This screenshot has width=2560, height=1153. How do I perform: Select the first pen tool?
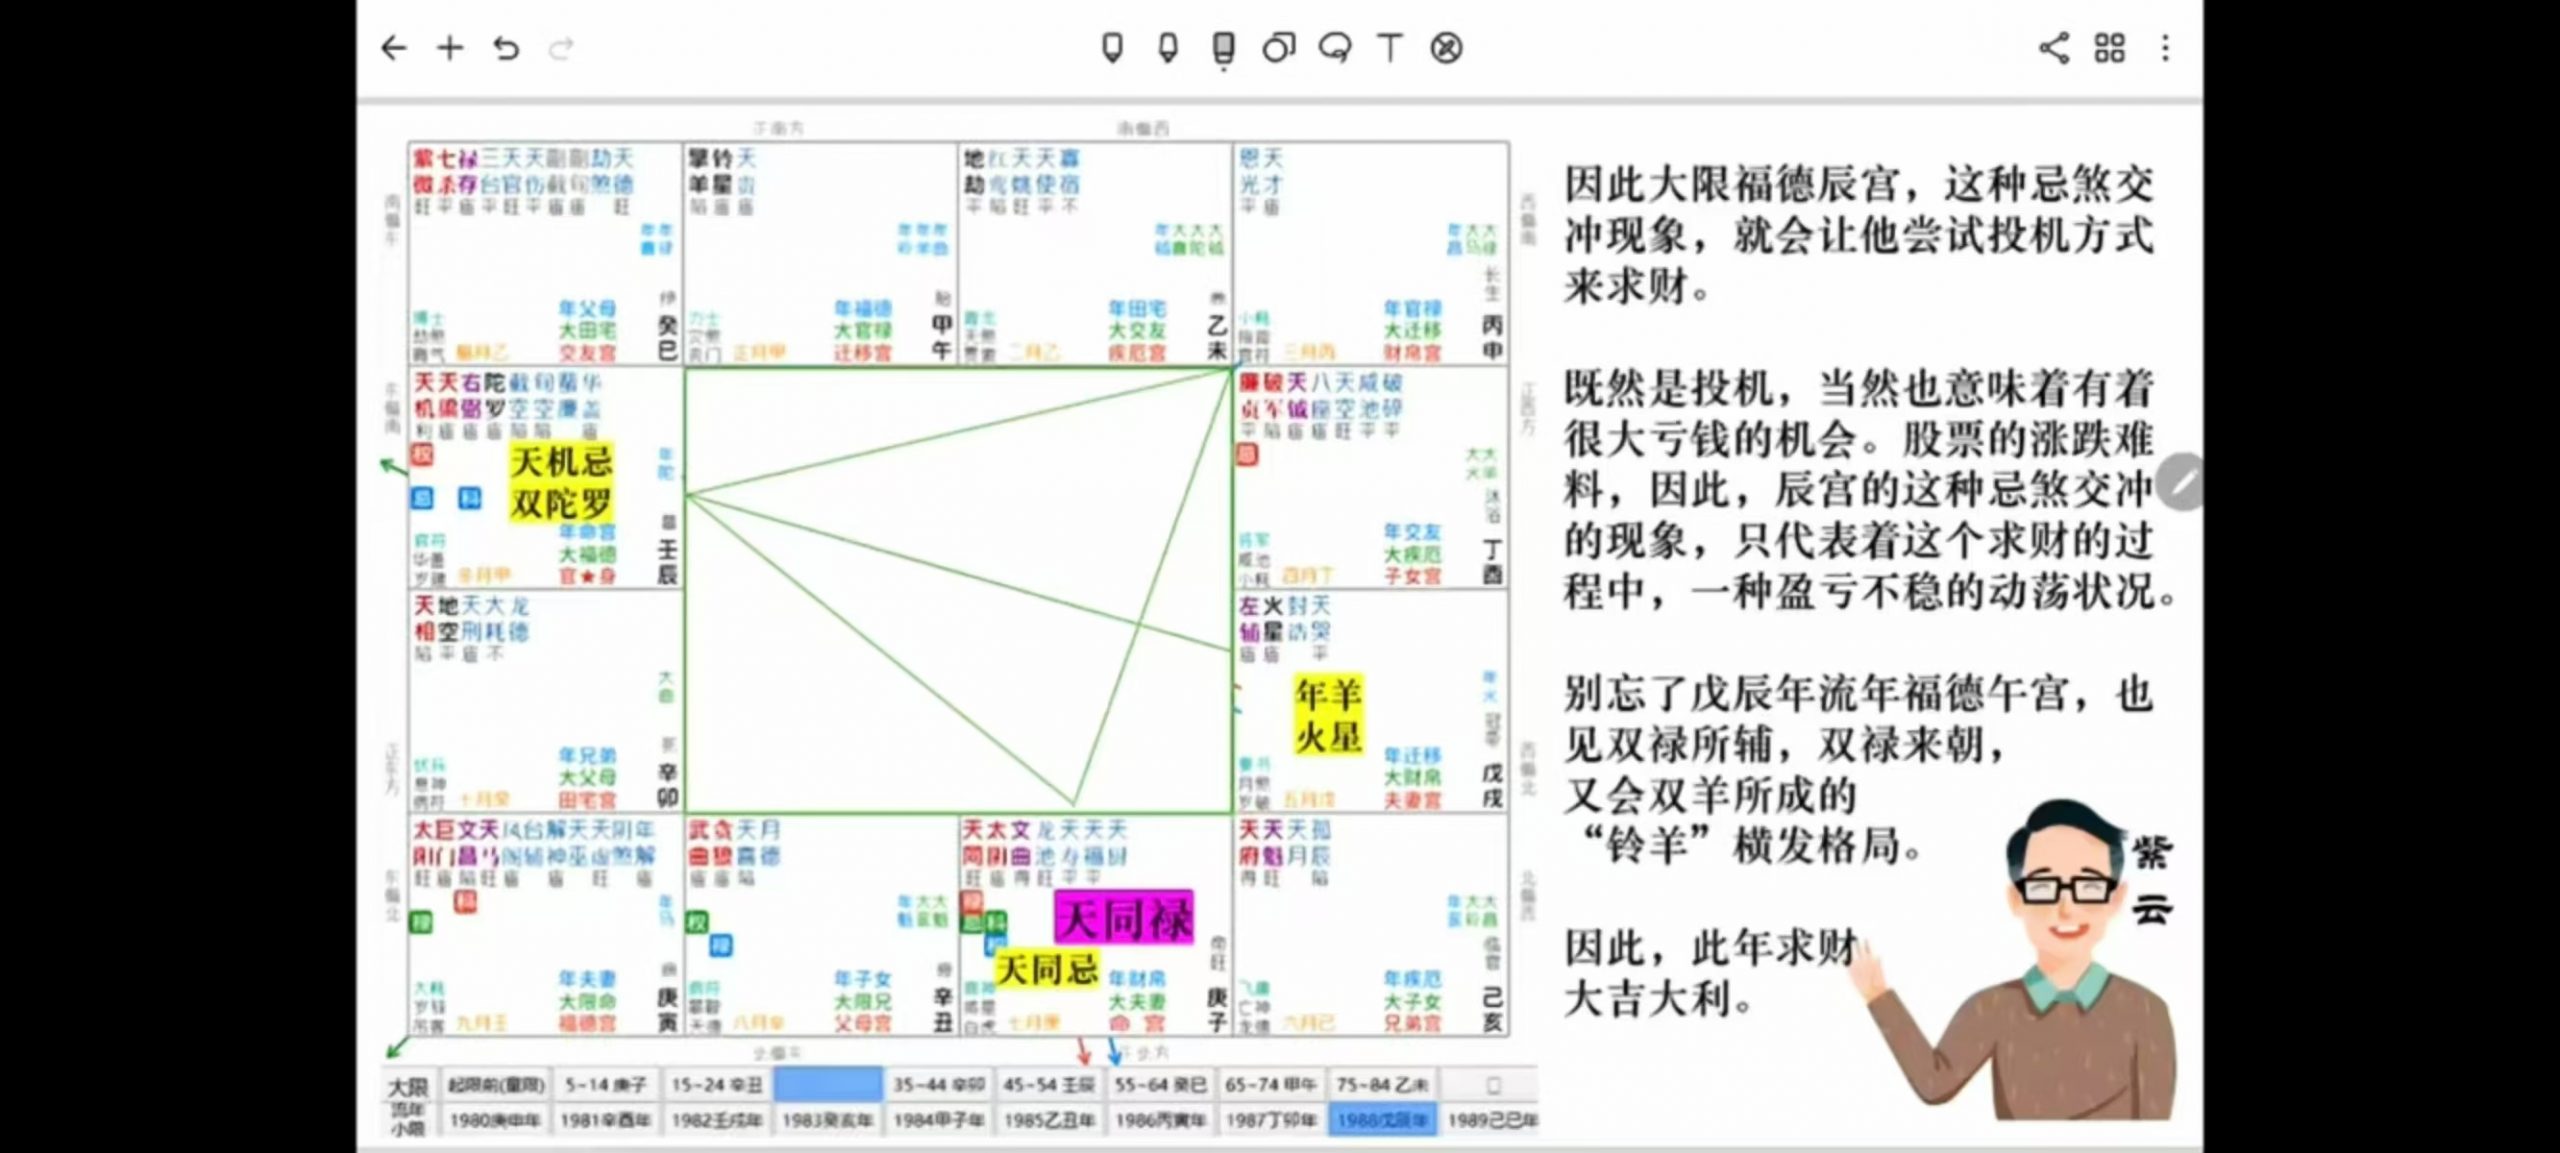(x=1112, y=48)
